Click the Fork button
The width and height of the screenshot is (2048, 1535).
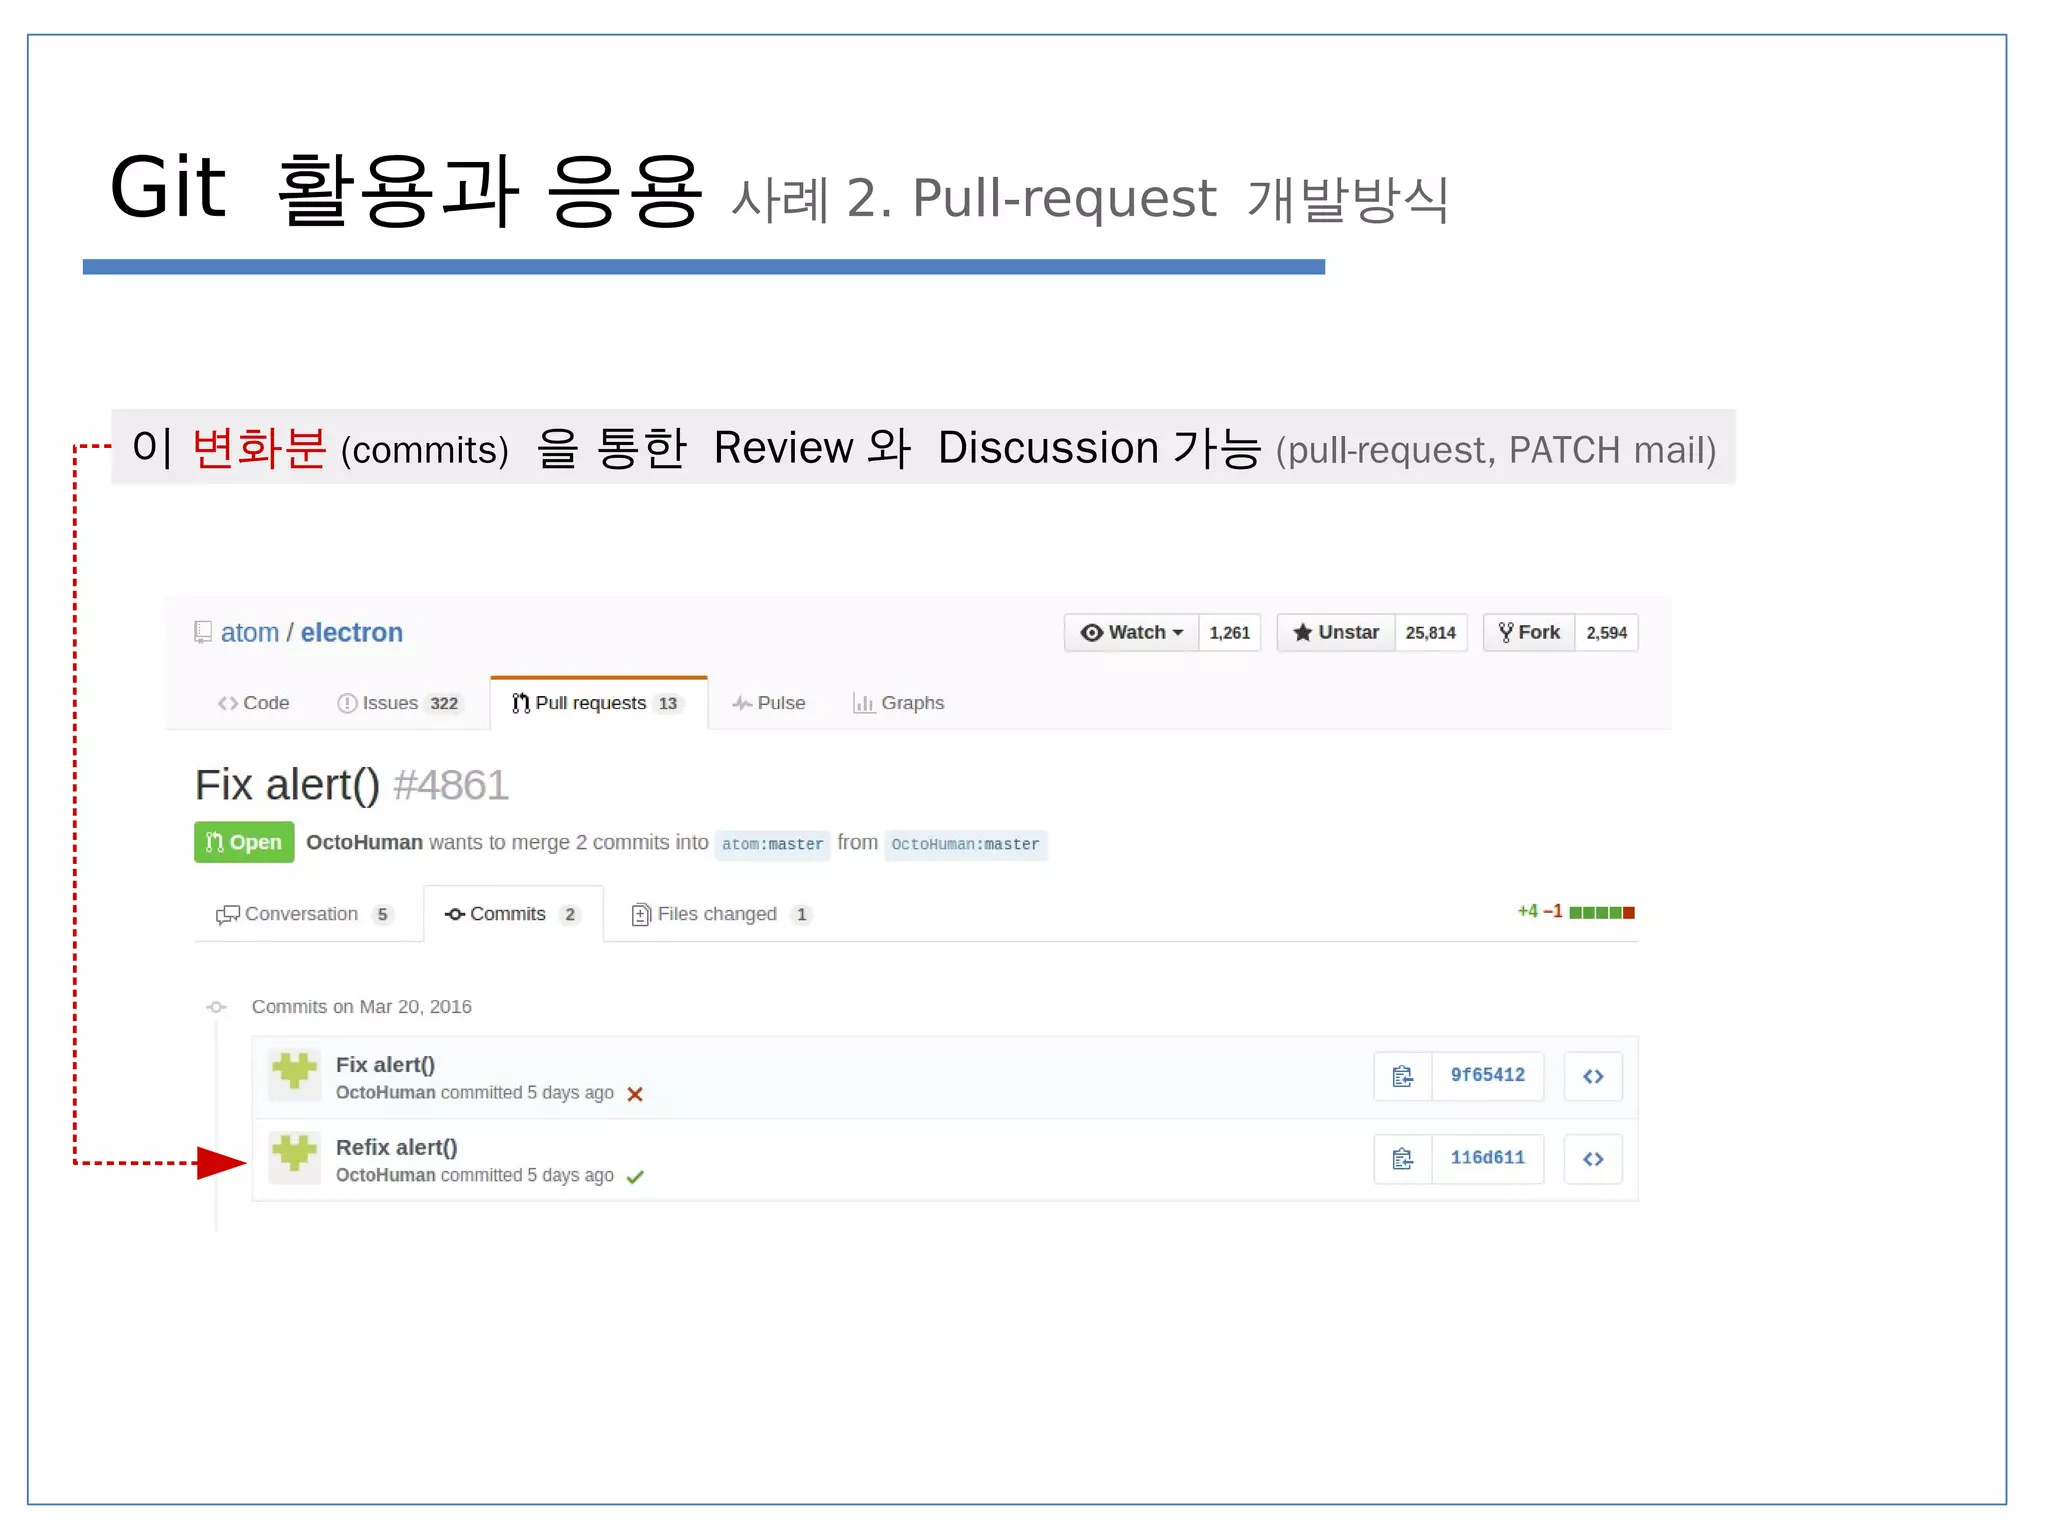click(1529, 632)
